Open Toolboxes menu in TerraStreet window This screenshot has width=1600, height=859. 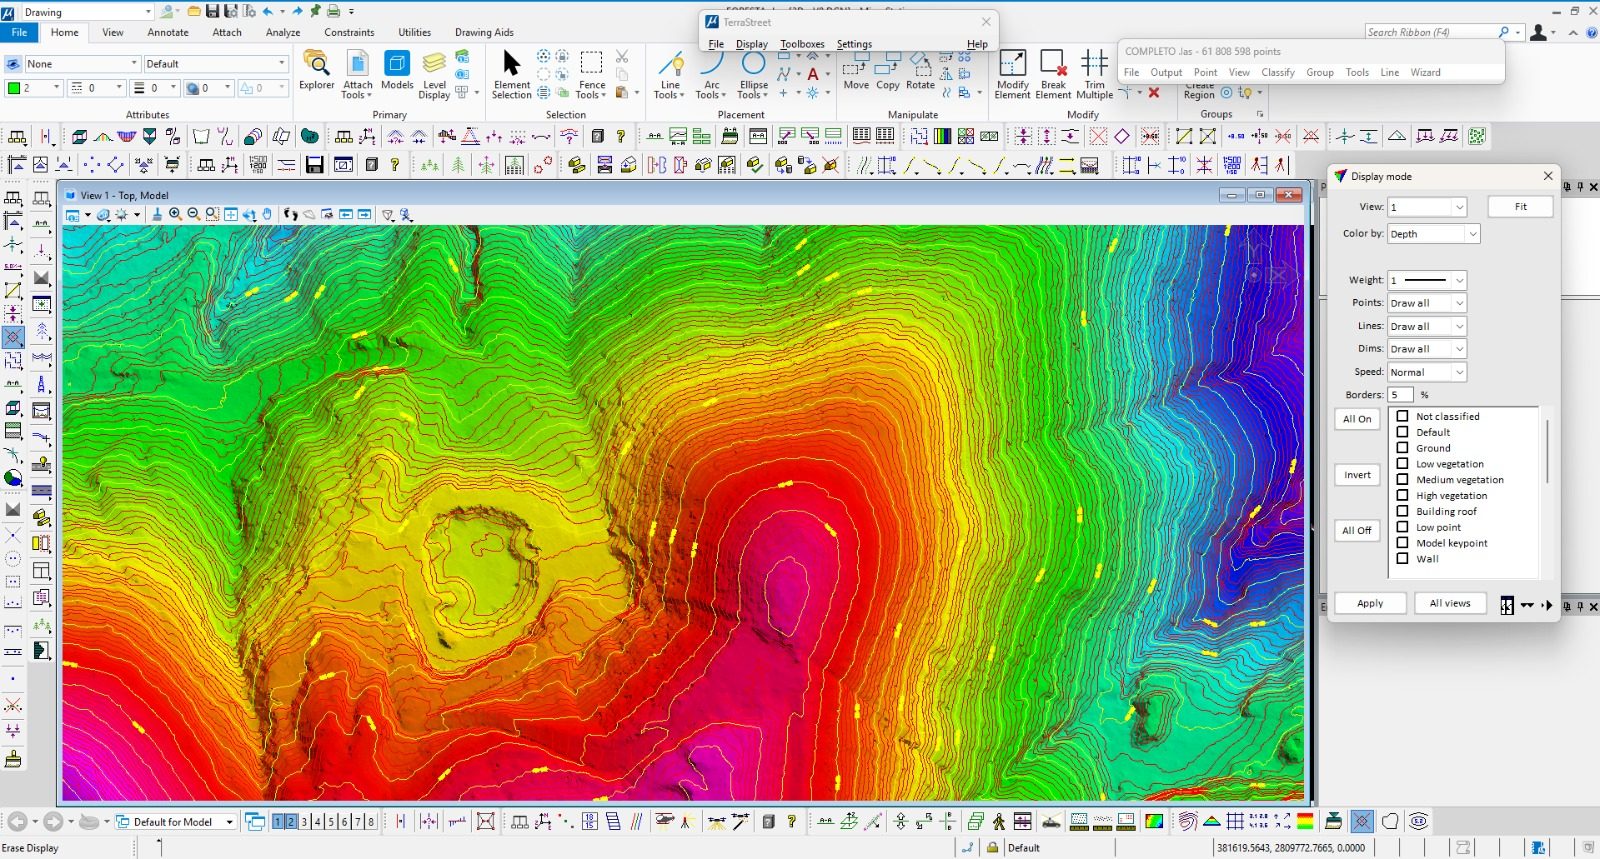click(802, 44)
